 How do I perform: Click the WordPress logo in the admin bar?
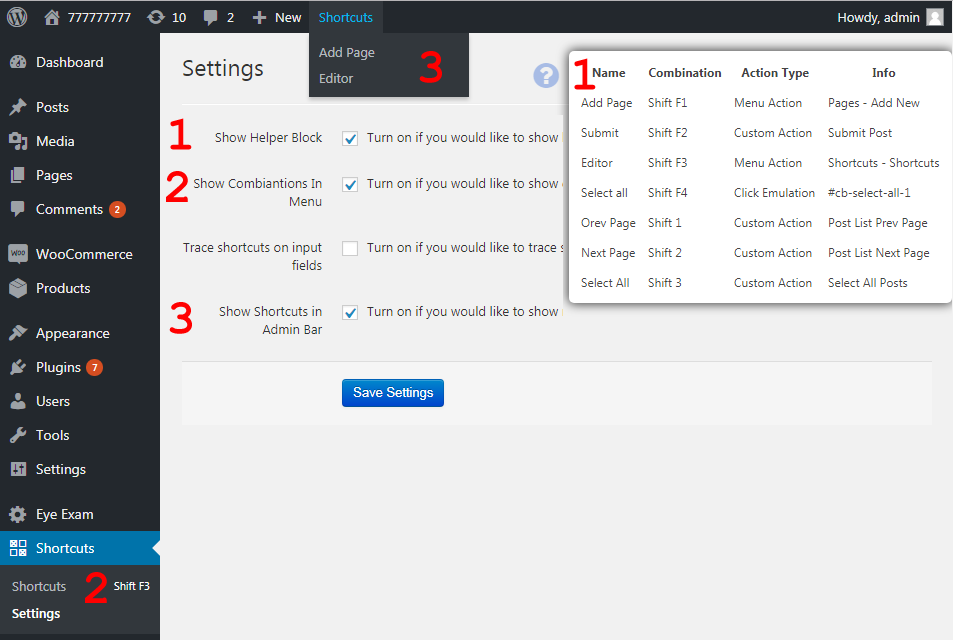15,16
